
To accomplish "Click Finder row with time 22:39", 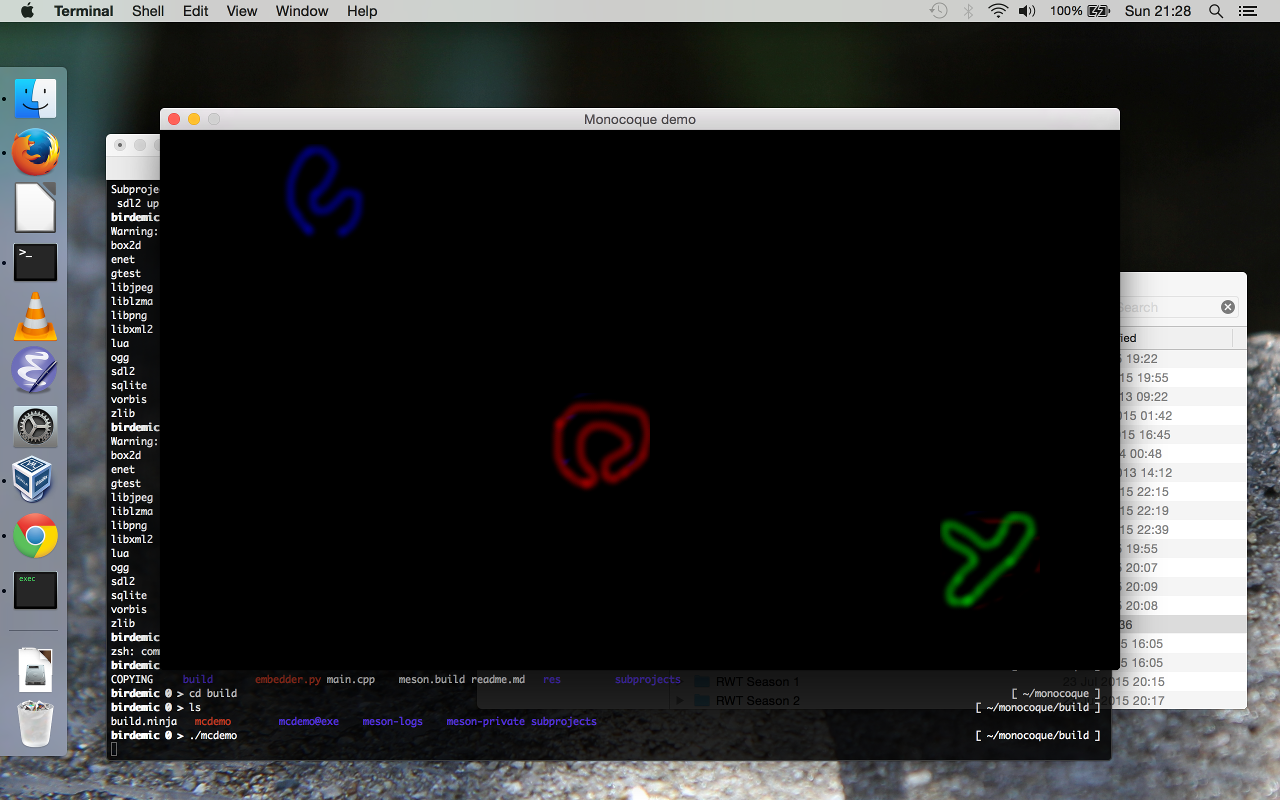I will 1183,529.
